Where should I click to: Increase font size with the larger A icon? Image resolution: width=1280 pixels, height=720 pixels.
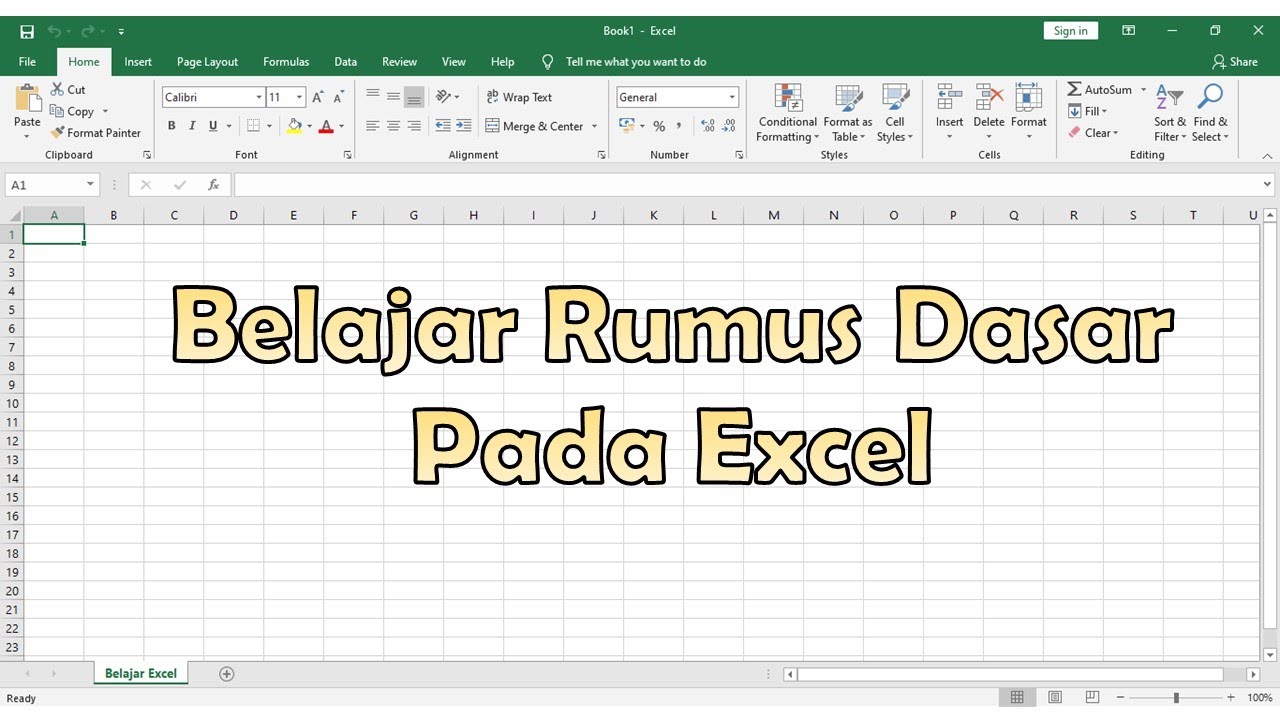[x=318, y=97]
